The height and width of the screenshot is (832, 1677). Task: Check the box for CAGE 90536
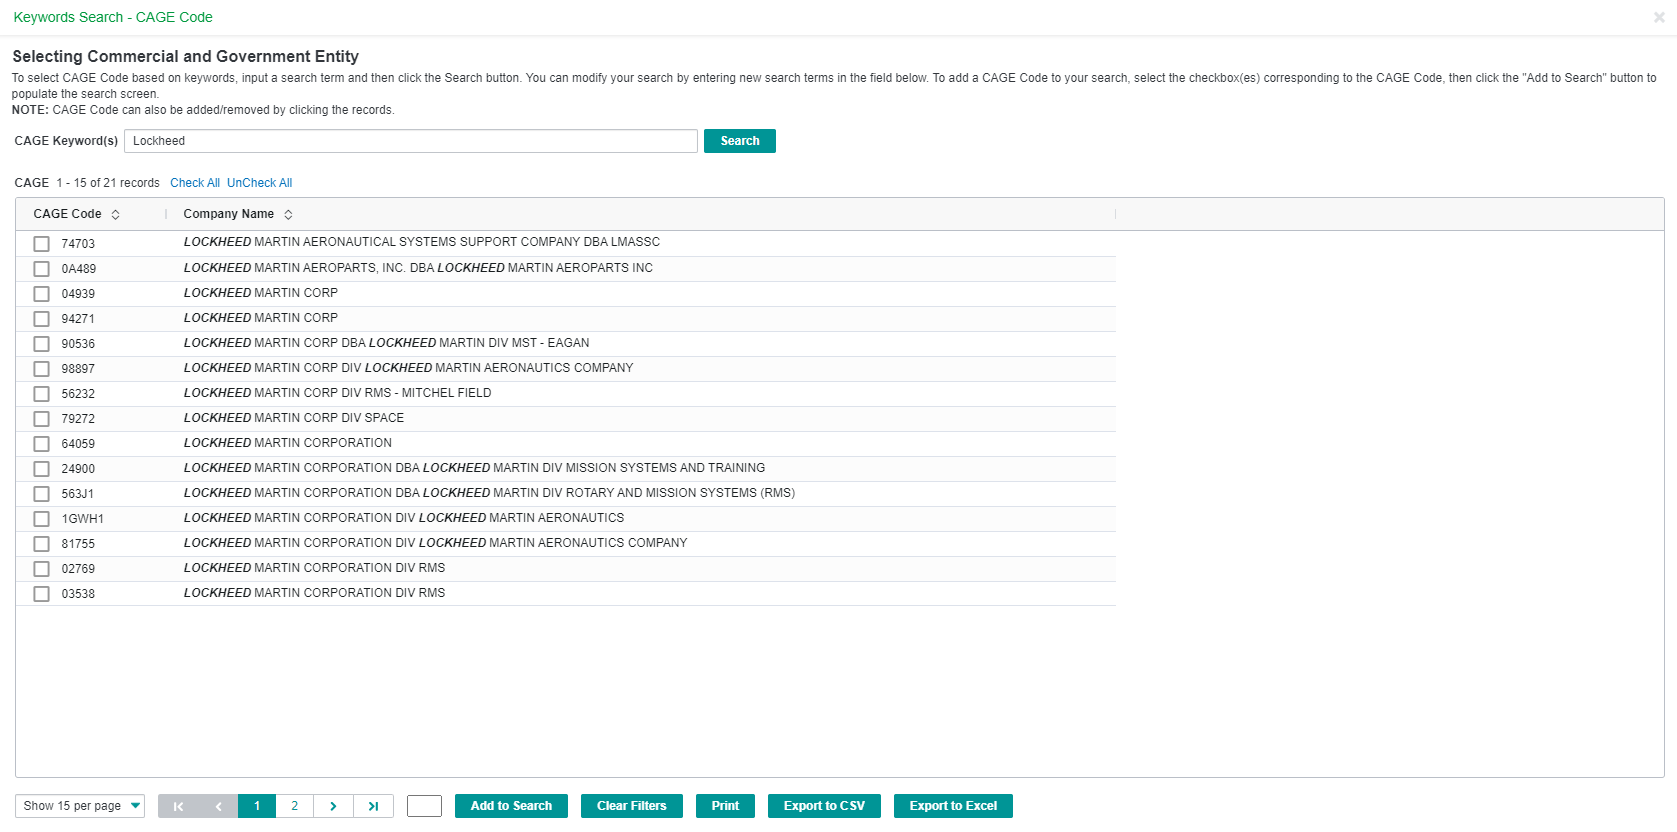41,344
